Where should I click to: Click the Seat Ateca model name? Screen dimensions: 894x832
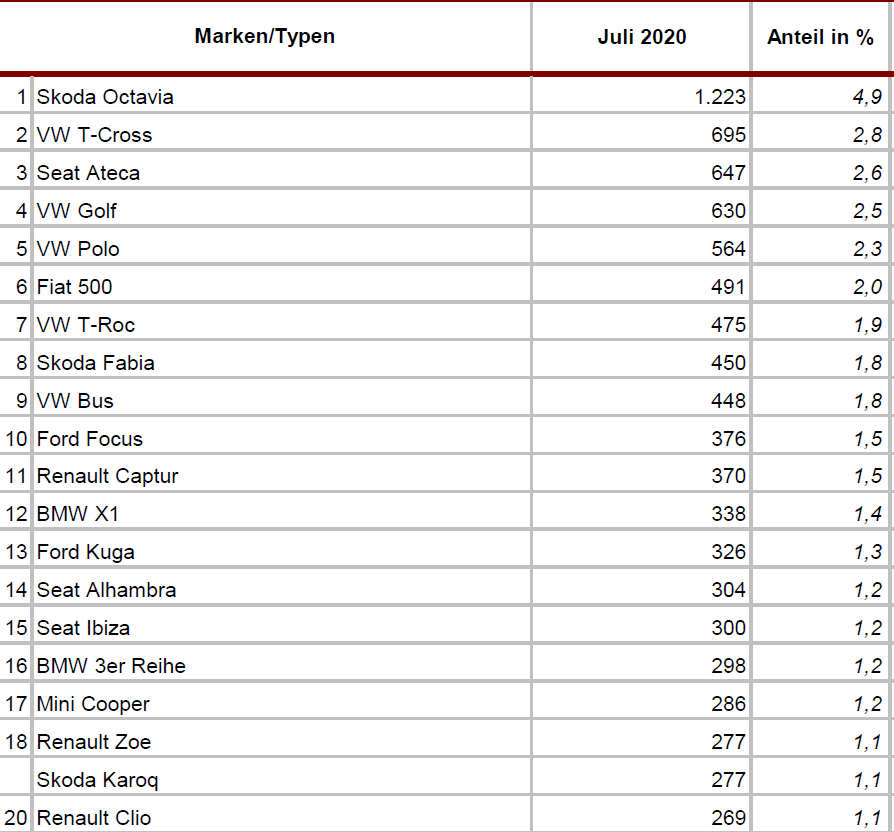(x=88, y=173)
